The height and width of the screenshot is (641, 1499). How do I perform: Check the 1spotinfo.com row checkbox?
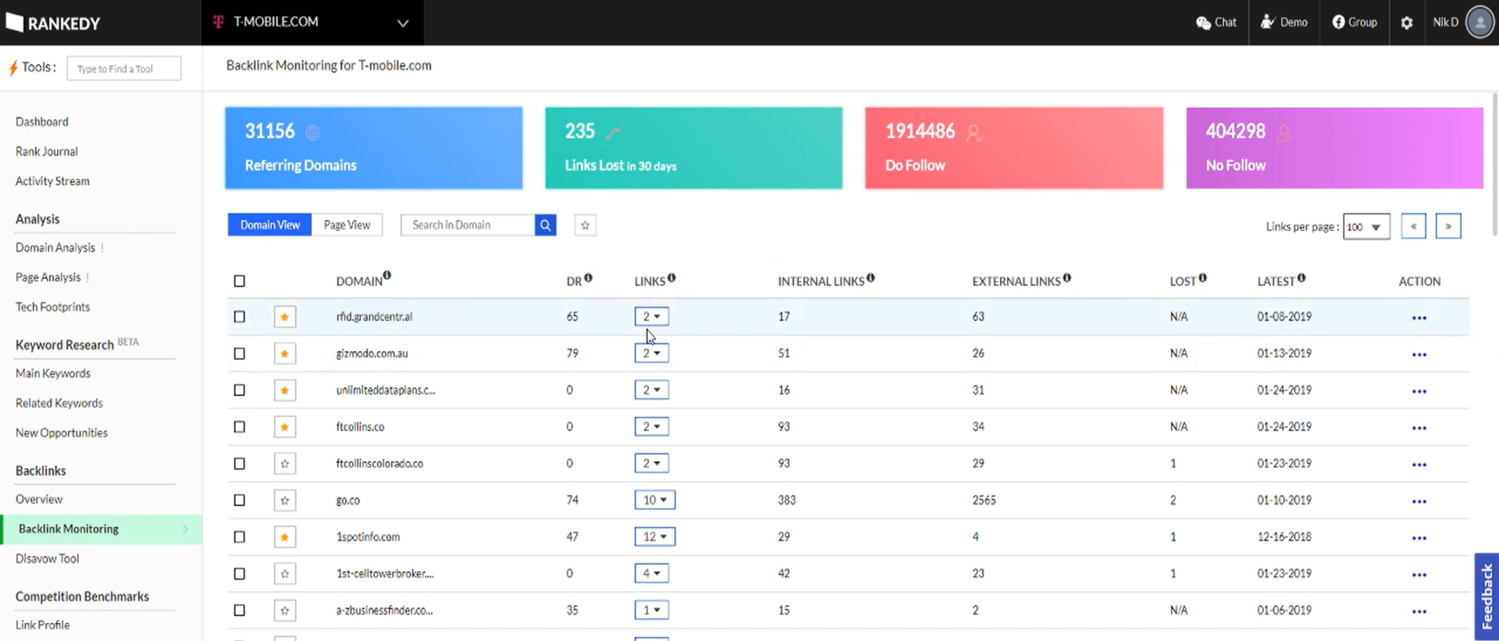pos(239,537)
